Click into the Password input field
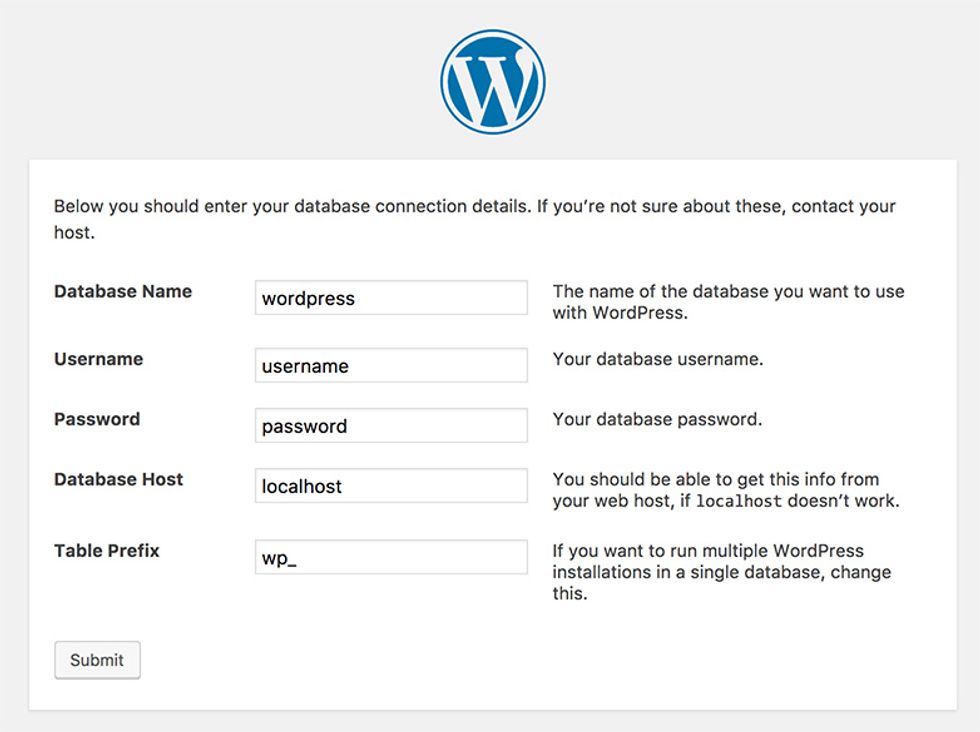 [391, 425]
